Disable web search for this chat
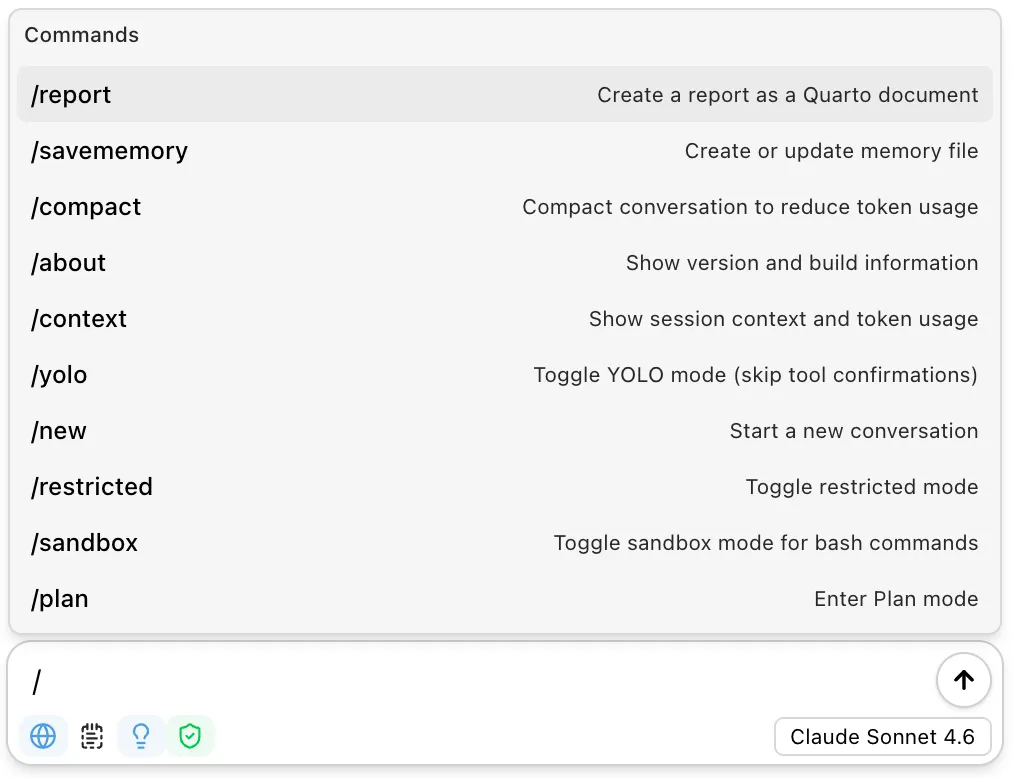 tap(42, 736)
